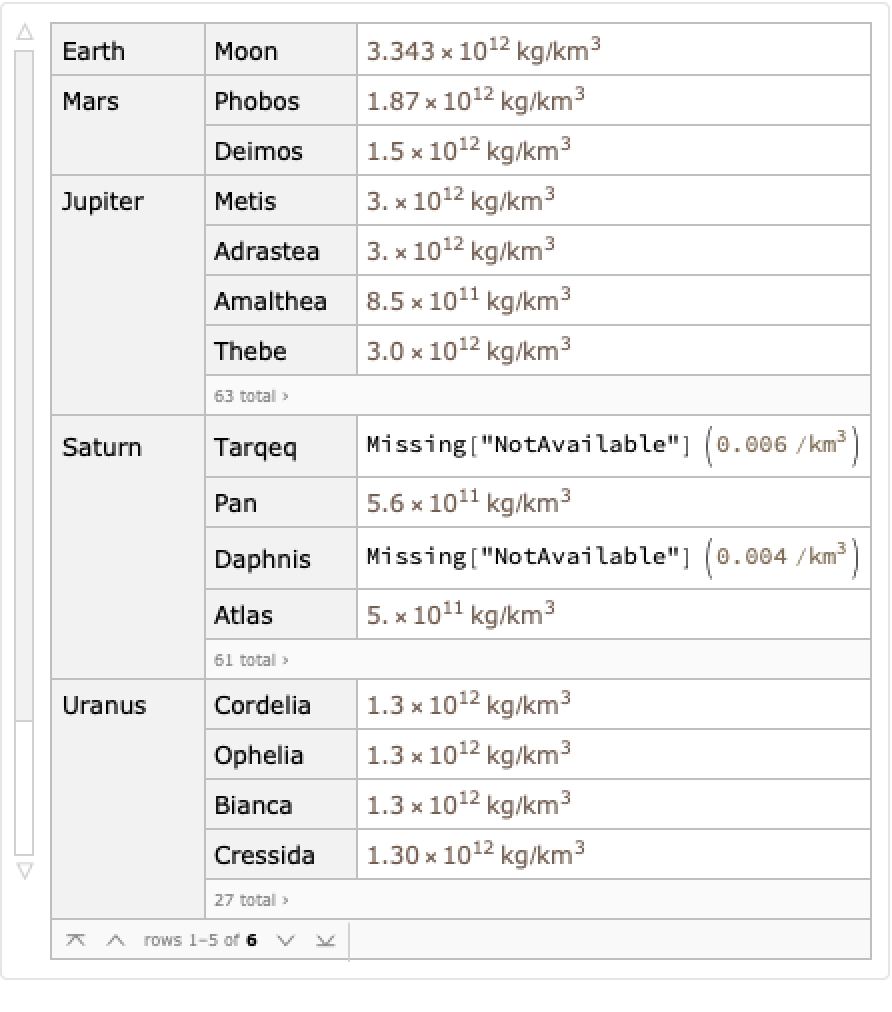Click the Jupiter row header
This screenshot has height=1012, width=892.
(x=103, y=201)
